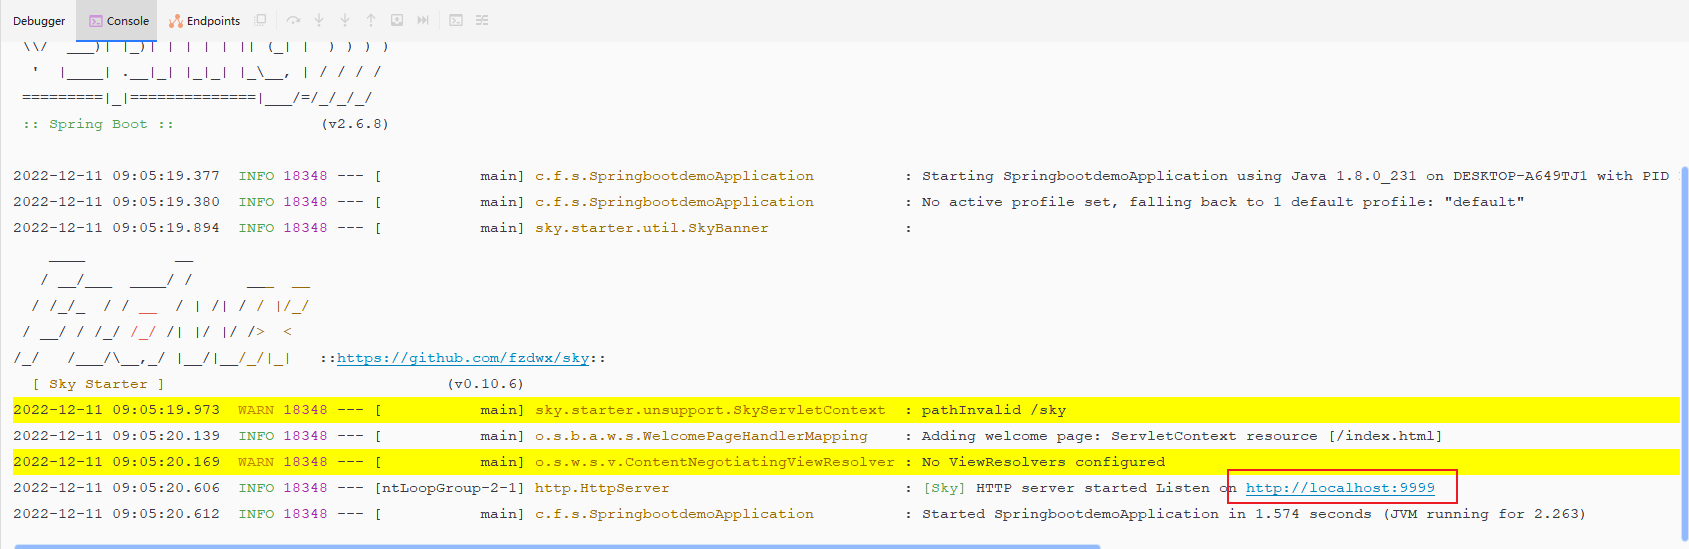Image resolution: width=1689 pixels, height=549 pixels.
Task: Click the Step Over arrow icon
Action: (293, 20)
